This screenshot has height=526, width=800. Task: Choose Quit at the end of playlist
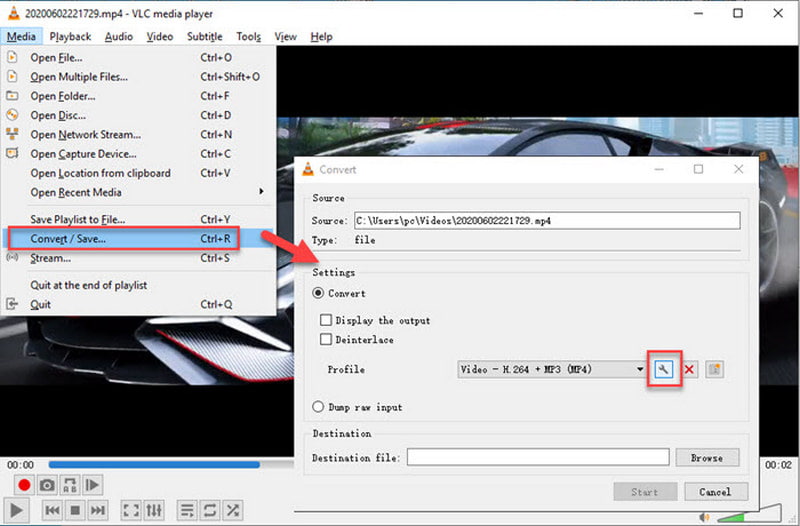(x=138, y=285)
